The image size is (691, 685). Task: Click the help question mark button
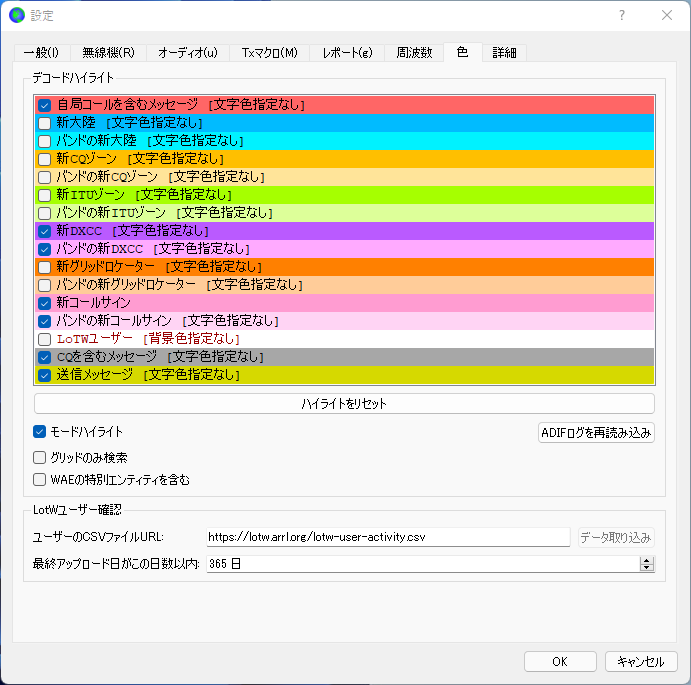click(x=621, y=15)
